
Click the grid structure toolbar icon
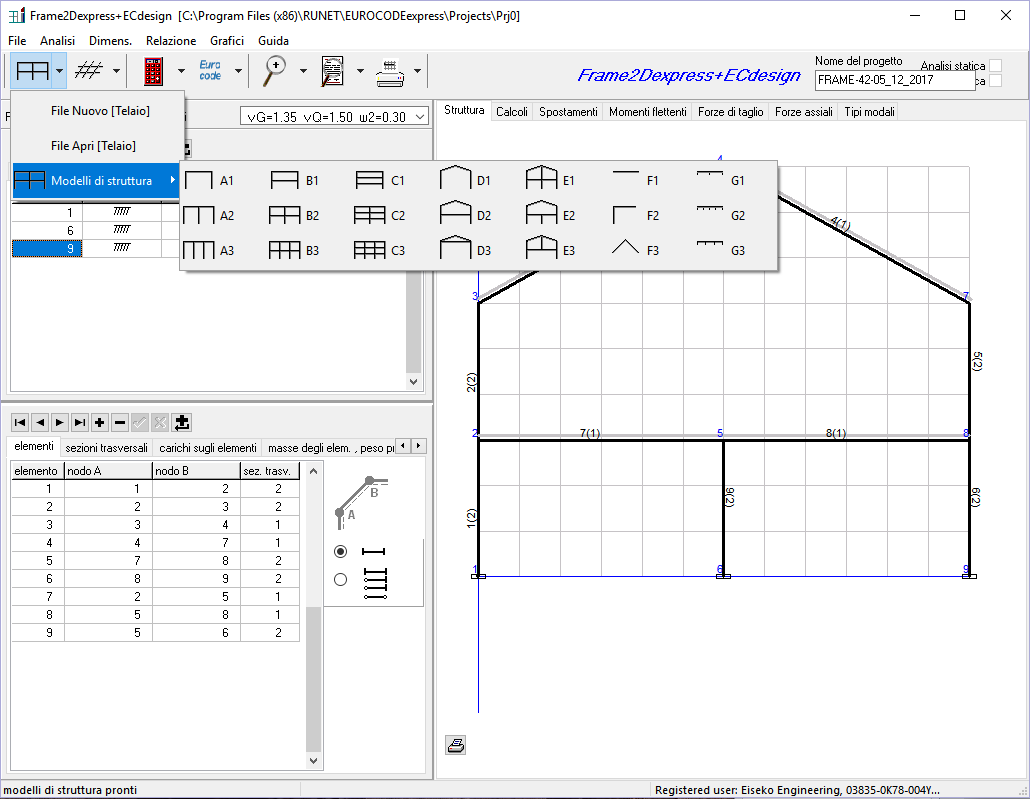89,70
